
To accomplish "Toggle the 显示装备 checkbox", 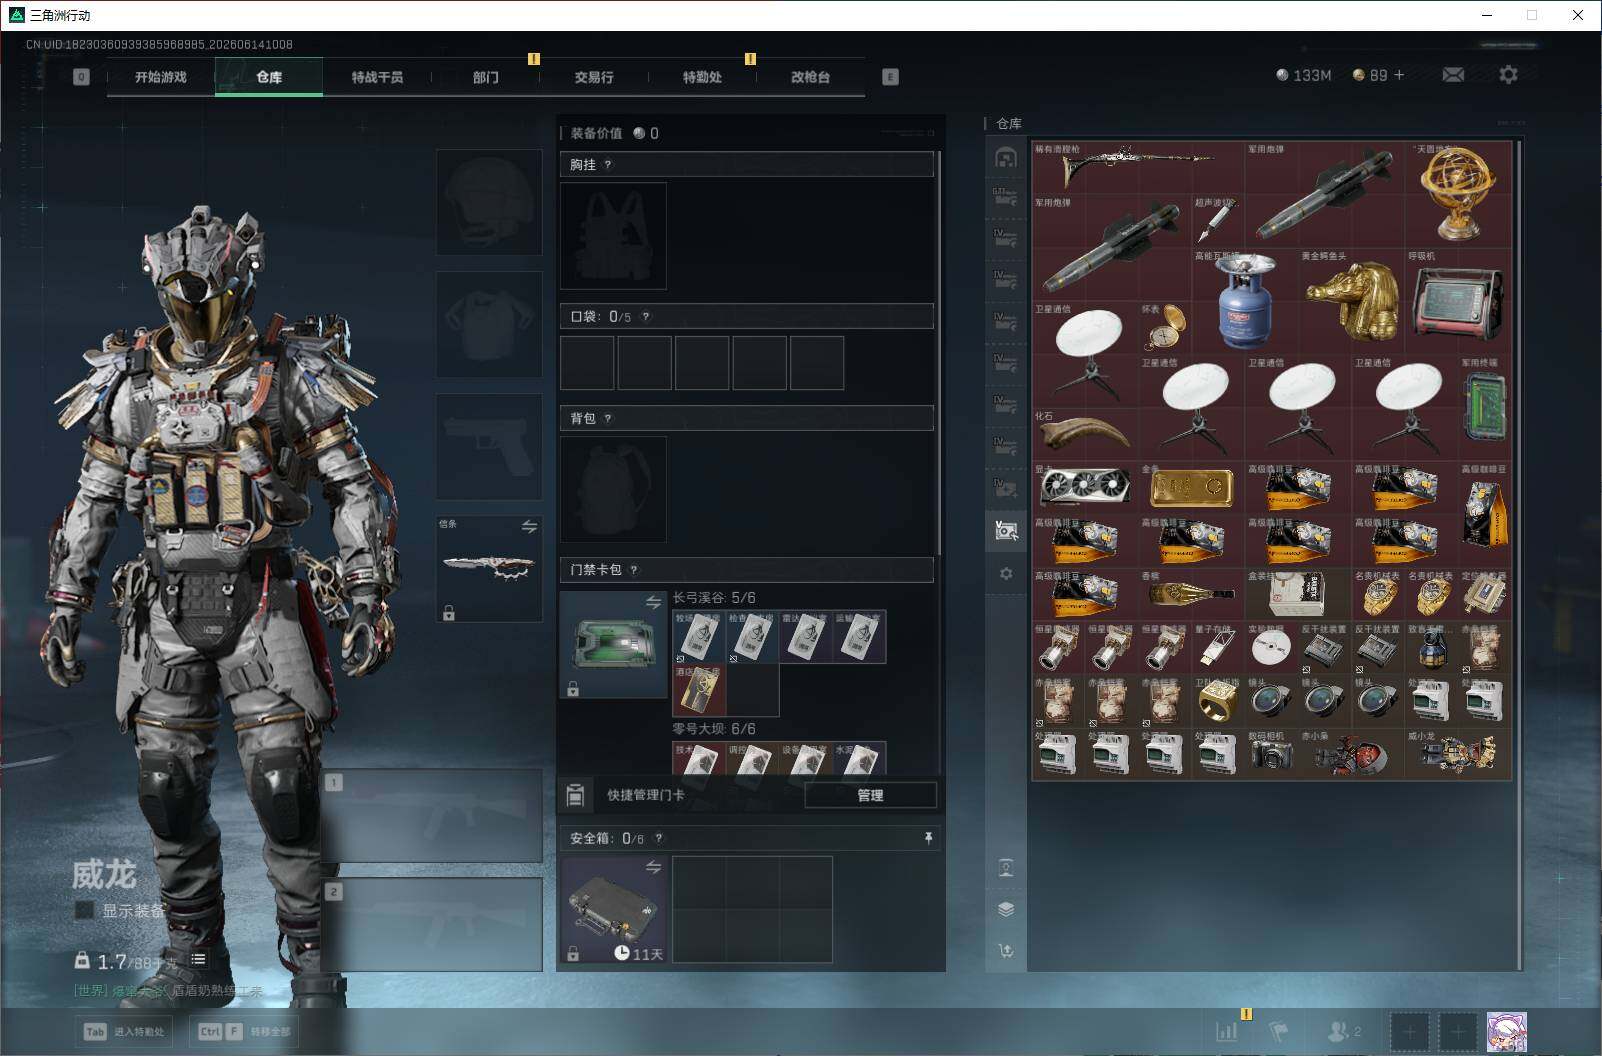I will tap(85, 910).
